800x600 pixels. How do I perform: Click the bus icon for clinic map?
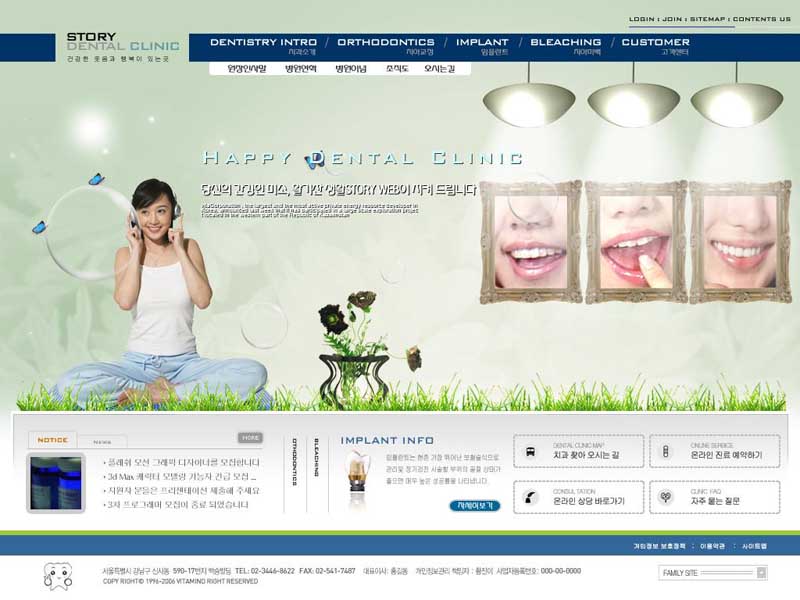(530, 452)
